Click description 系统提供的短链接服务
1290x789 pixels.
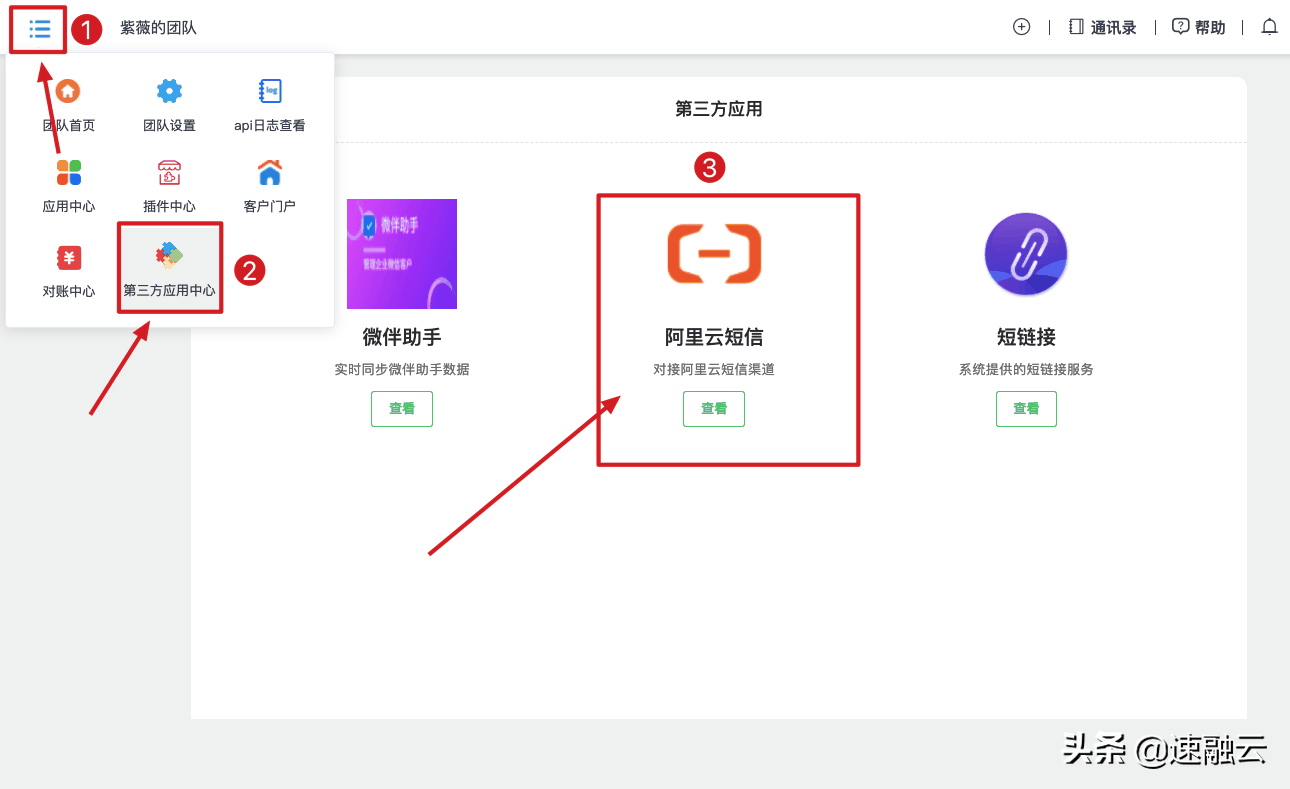(1026, 370)
